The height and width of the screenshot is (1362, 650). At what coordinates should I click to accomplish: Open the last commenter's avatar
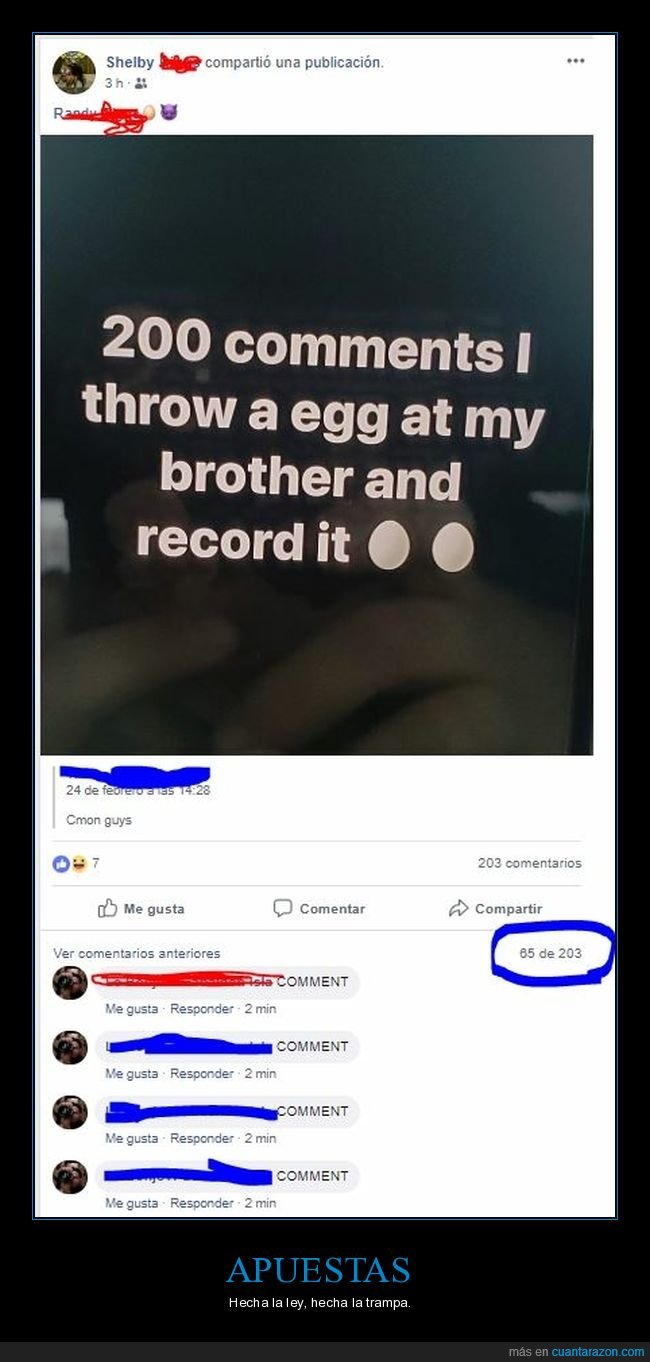[x=70, y=1177]
